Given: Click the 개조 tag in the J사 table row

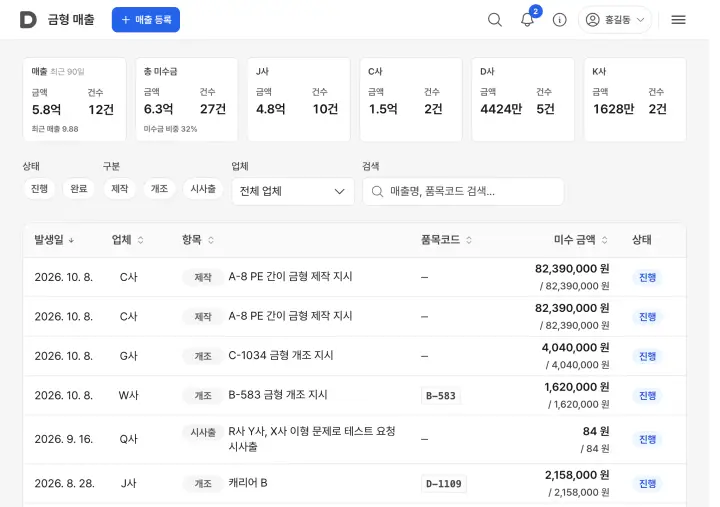Looking at the screenshot, I should pos(203,484).
